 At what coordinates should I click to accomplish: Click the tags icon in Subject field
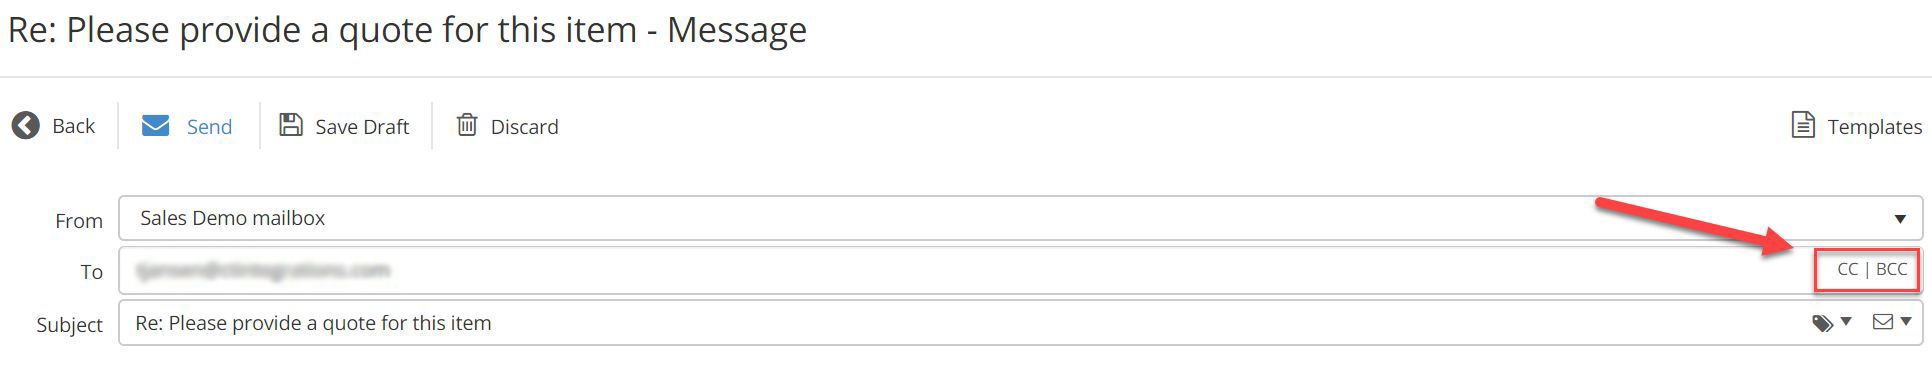pos(1823,323)
